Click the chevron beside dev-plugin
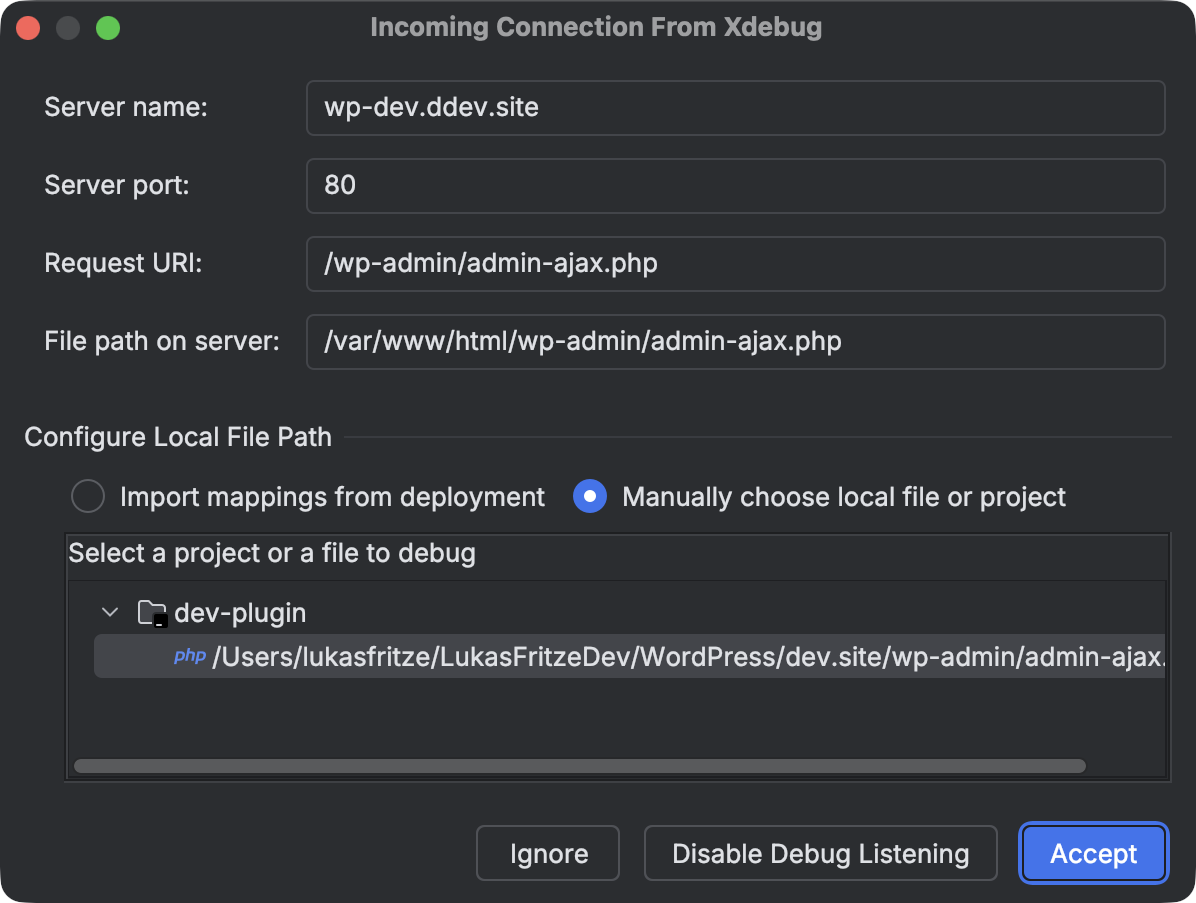This screenshot has height=903, width=1196. click(x=110, y=612)
